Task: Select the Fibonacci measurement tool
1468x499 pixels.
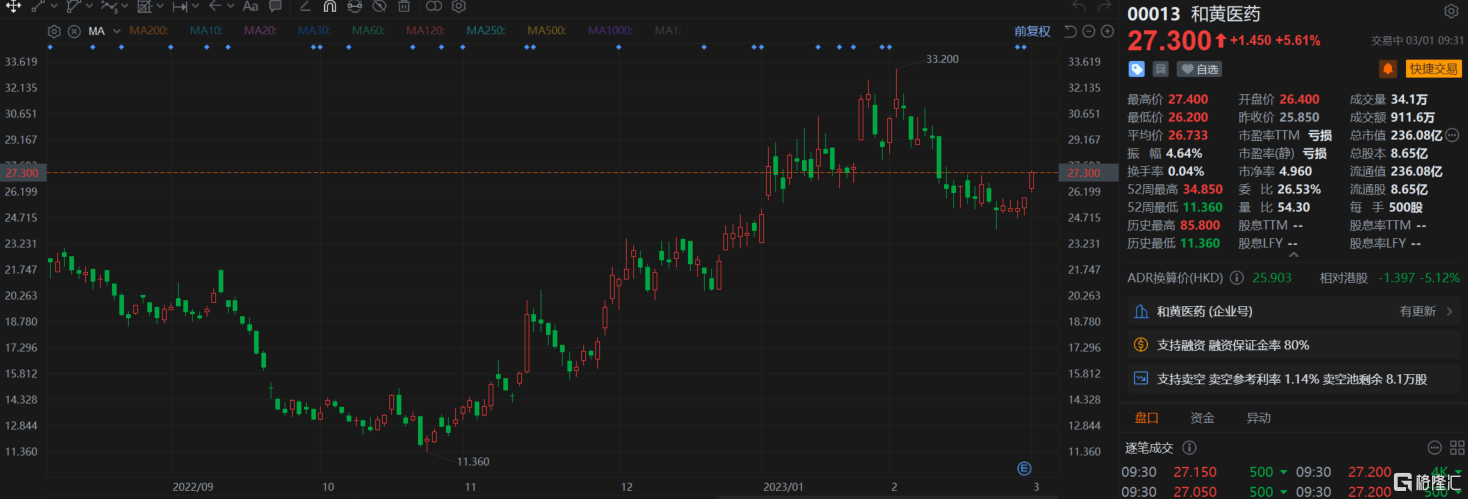Action: pos(145,6)
